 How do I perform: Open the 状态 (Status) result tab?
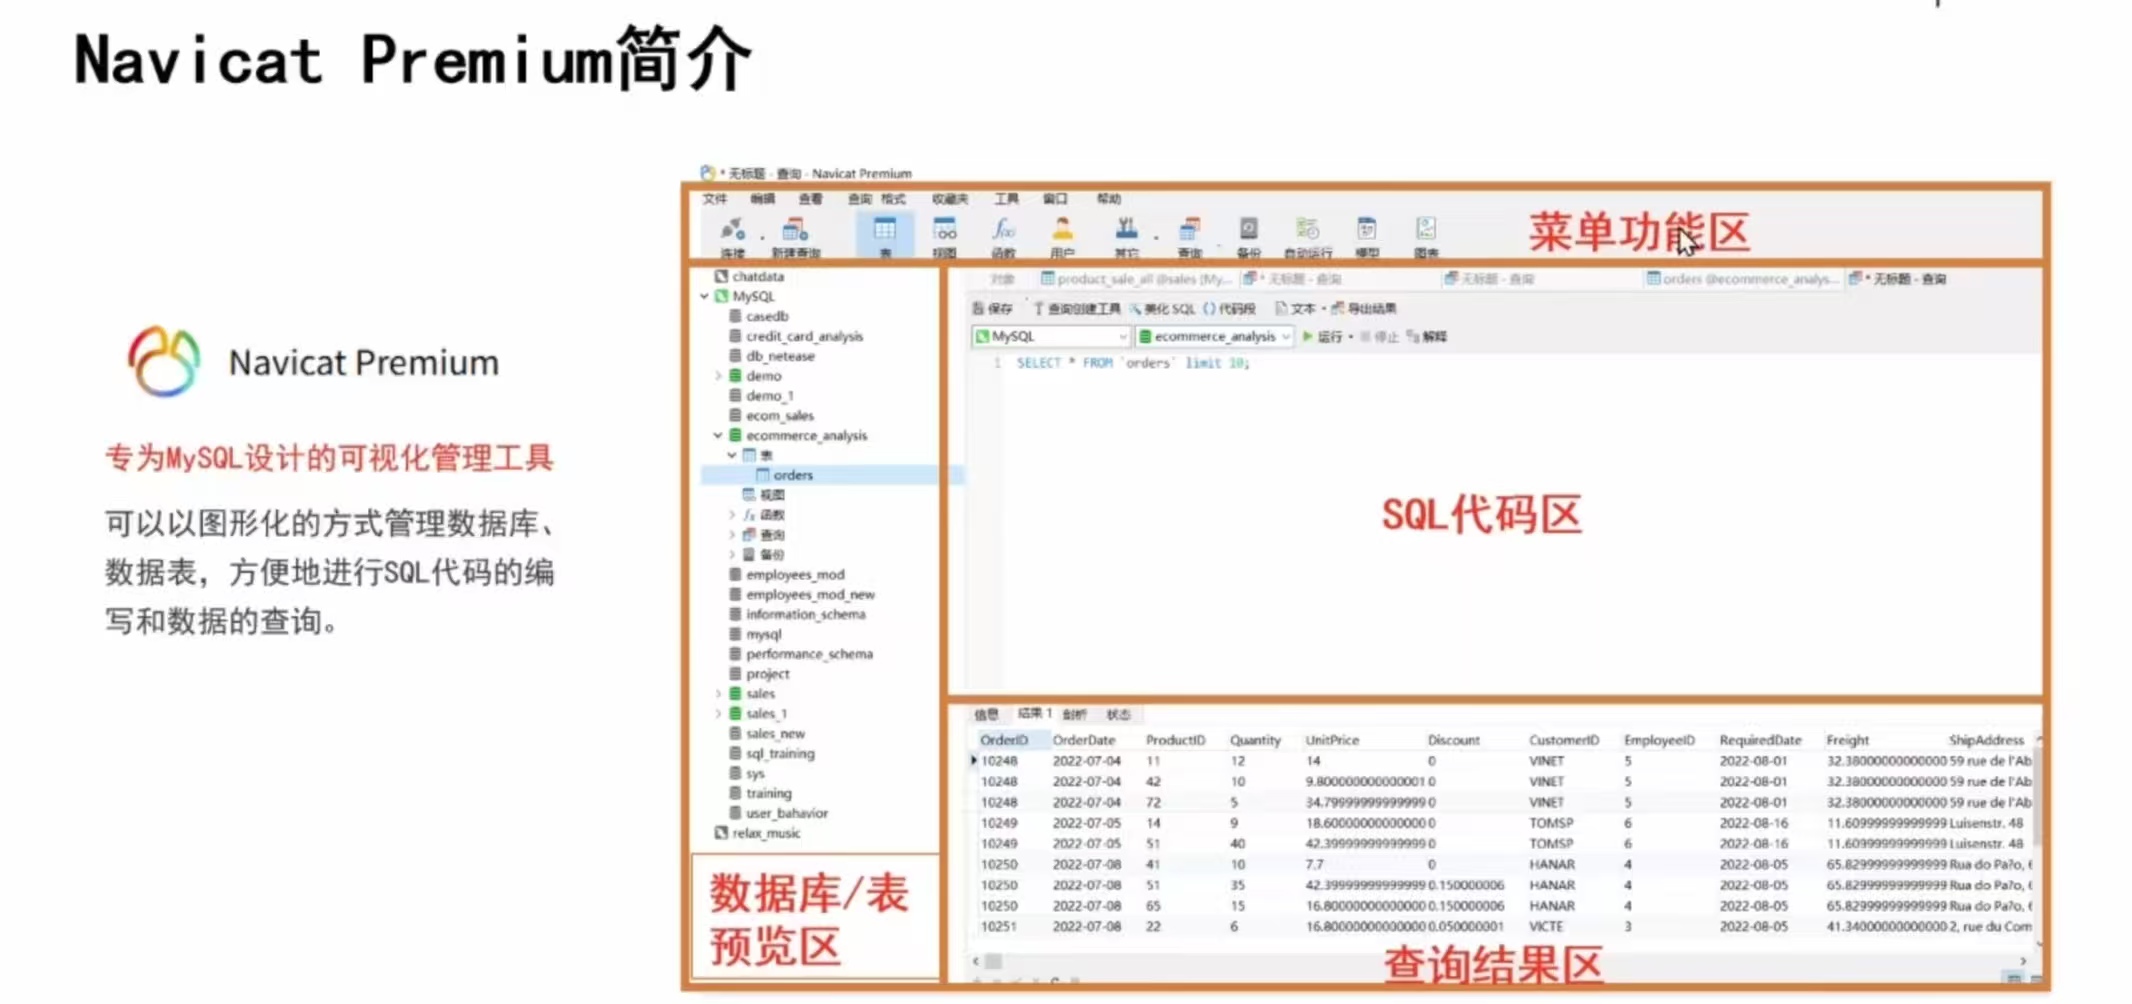click(x=1118, y=714)
